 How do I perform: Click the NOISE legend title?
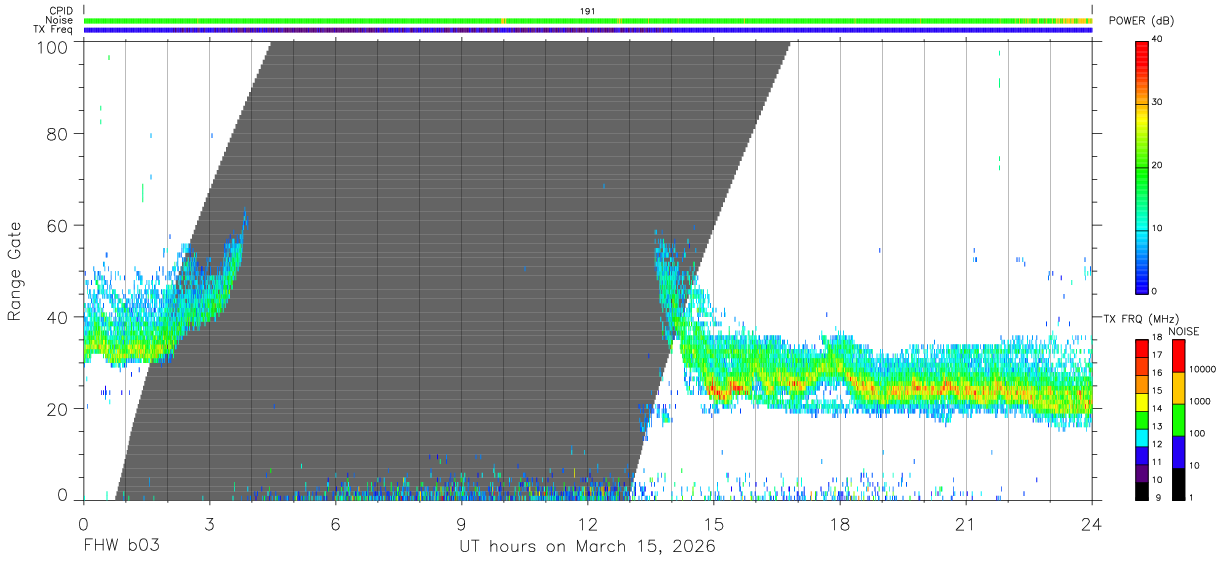pyautogui.click(x=1184, y=331)
